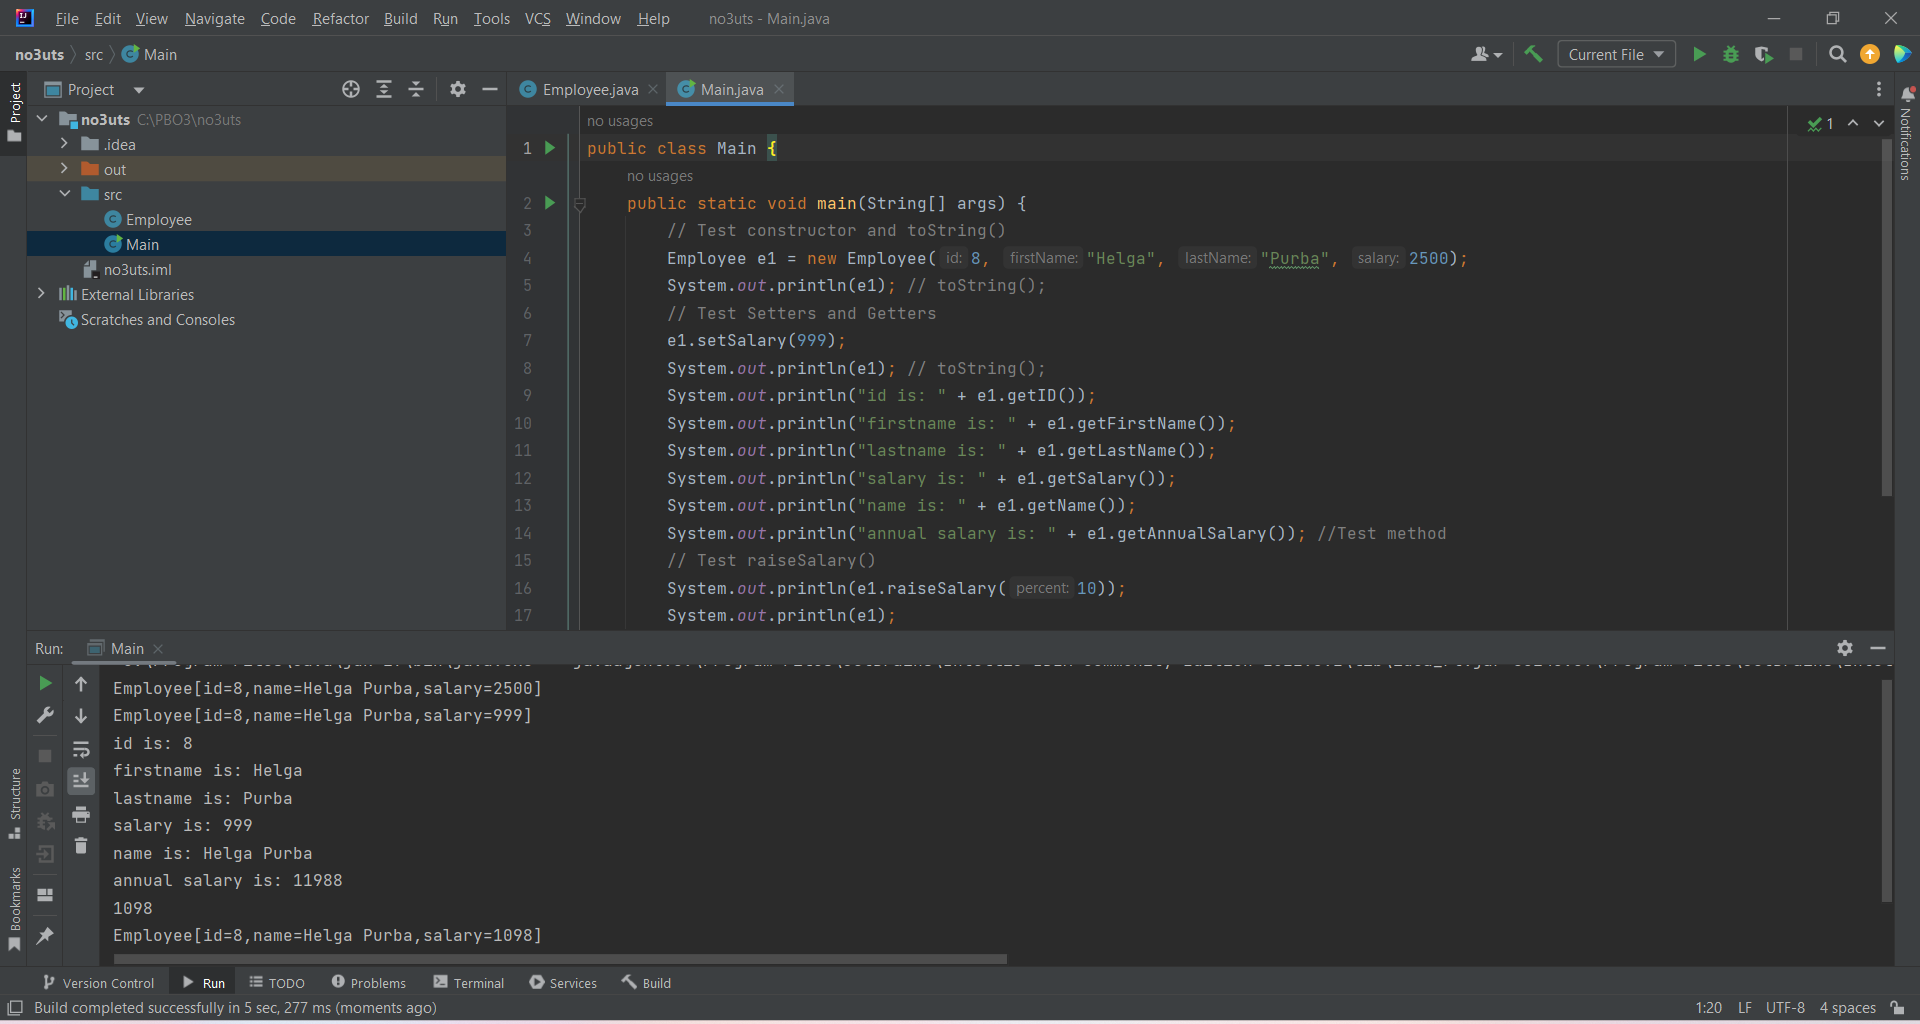Switch to the Terminal panel

tap(468, 982)
